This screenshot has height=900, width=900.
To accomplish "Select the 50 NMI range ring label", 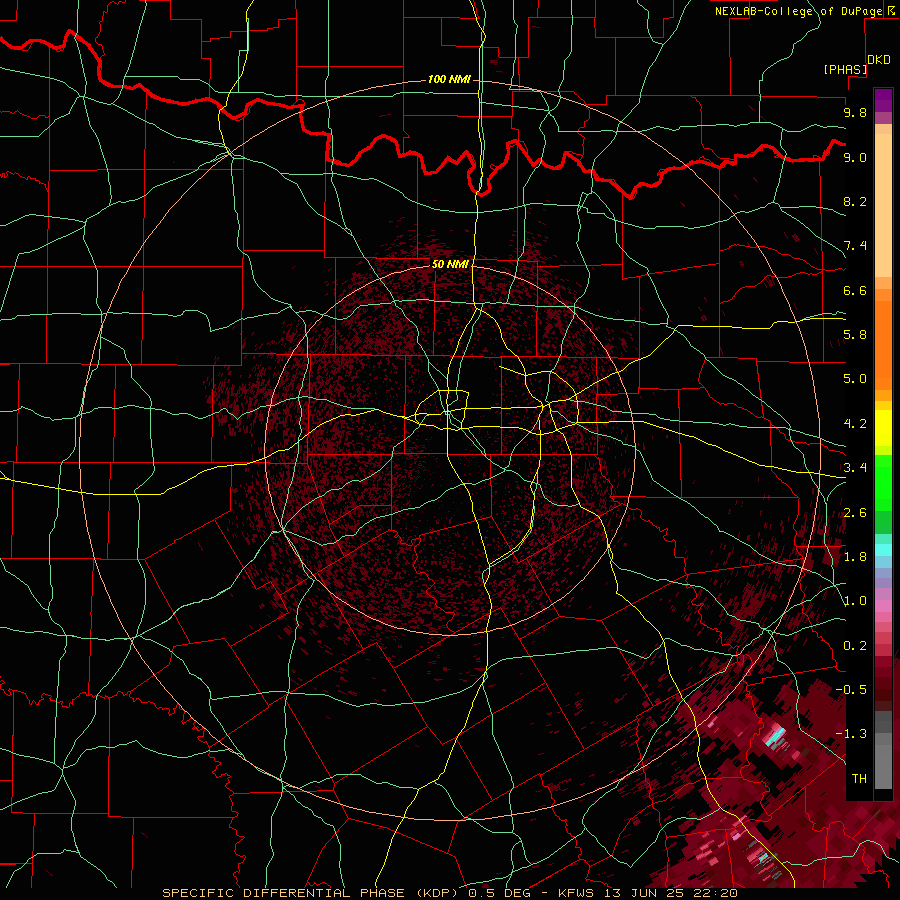I will pyautogui.click(x=450, y=264).
